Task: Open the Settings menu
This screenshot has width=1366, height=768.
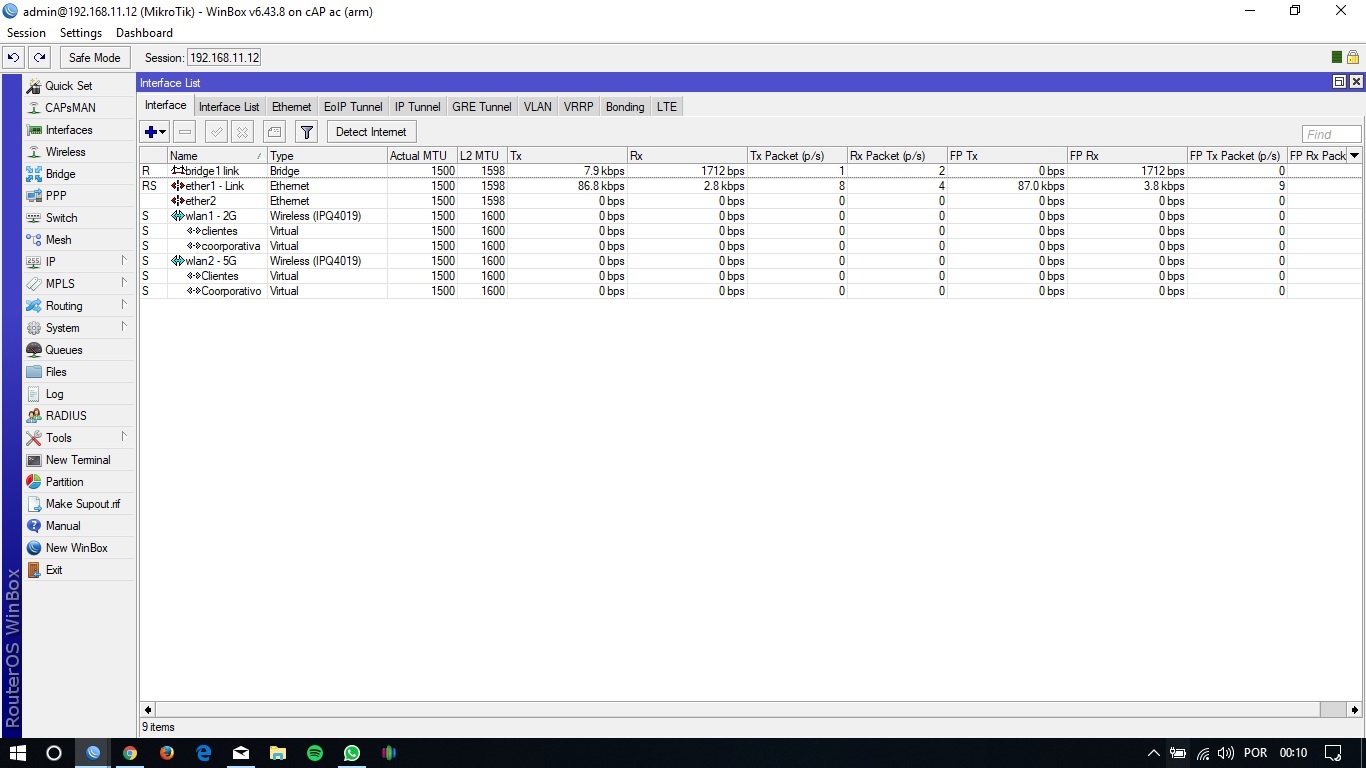Action: click(x=81, y=33)
